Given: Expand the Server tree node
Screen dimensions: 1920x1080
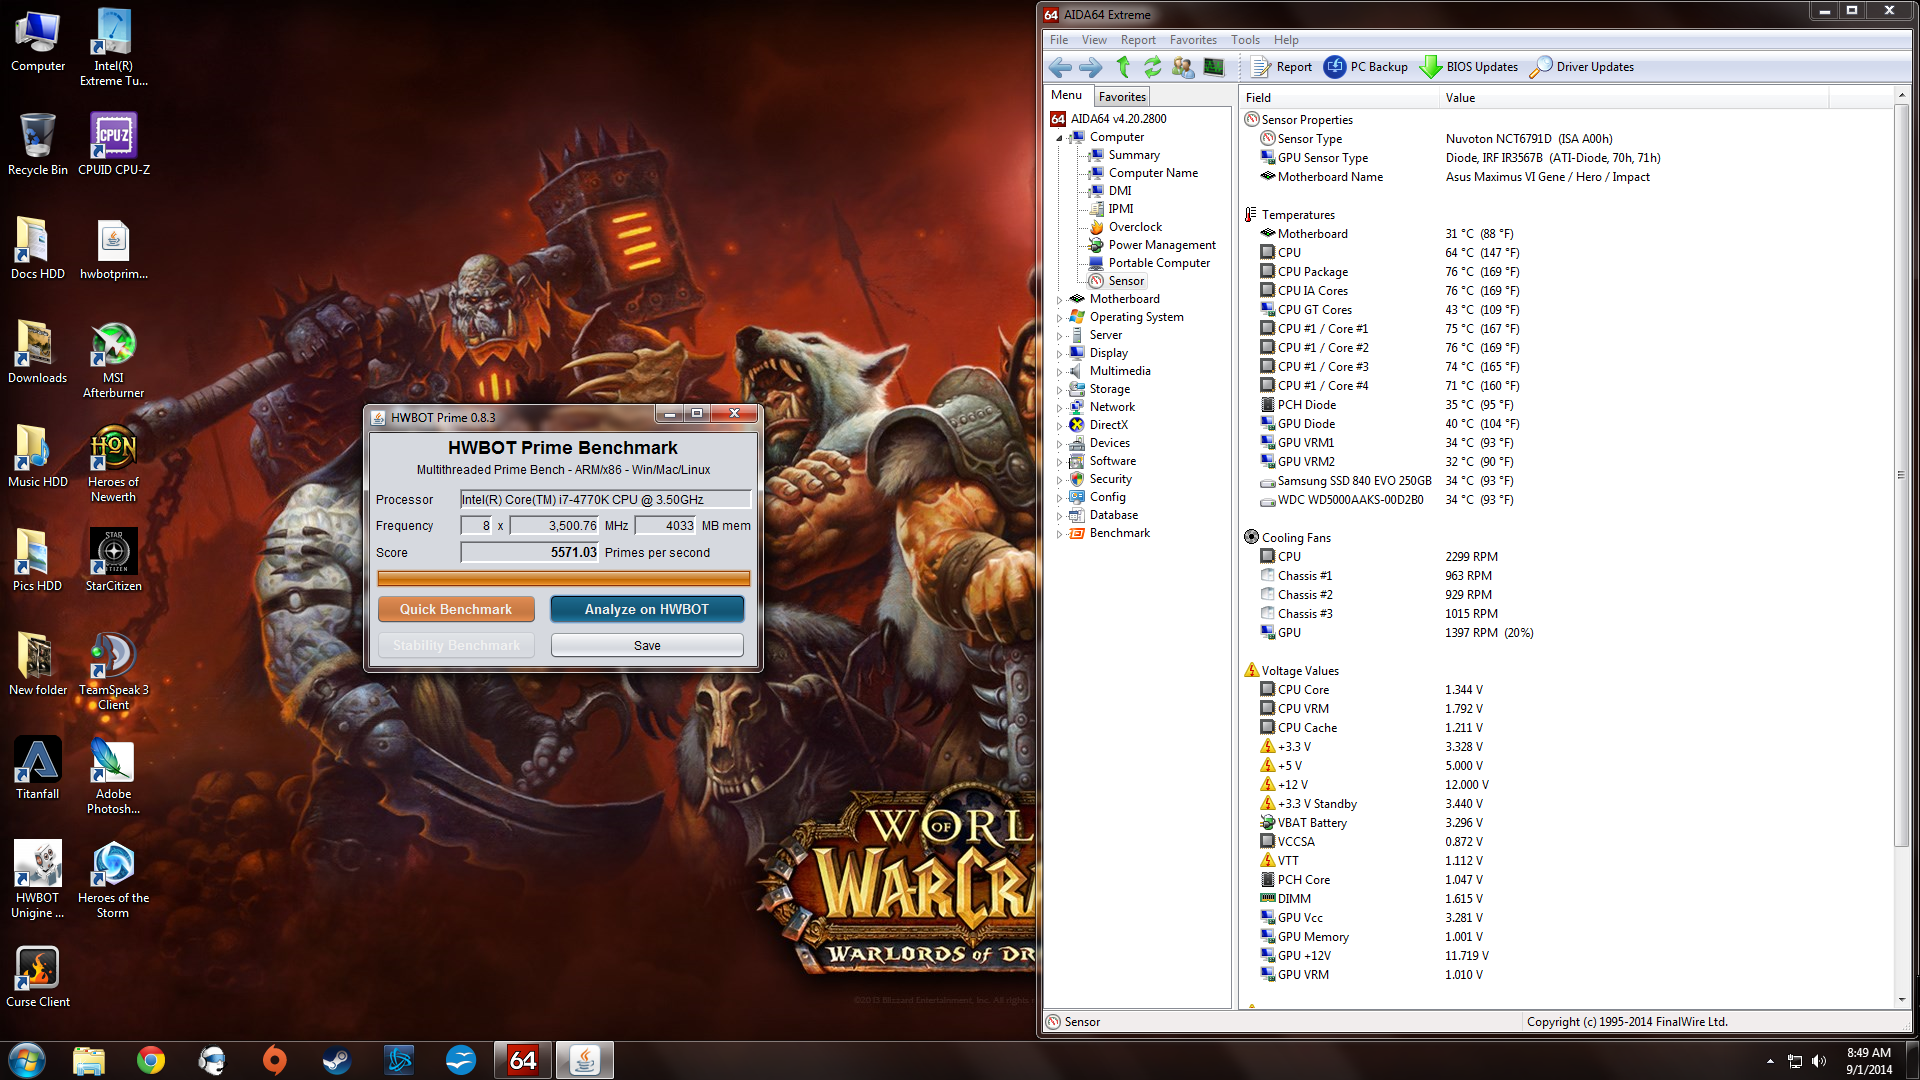Looking at the screenshot, I should (x=1059, y=335).
